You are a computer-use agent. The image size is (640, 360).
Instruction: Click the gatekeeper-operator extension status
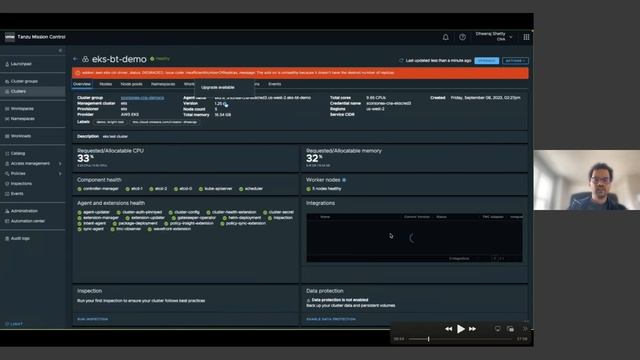click(193, 218)
